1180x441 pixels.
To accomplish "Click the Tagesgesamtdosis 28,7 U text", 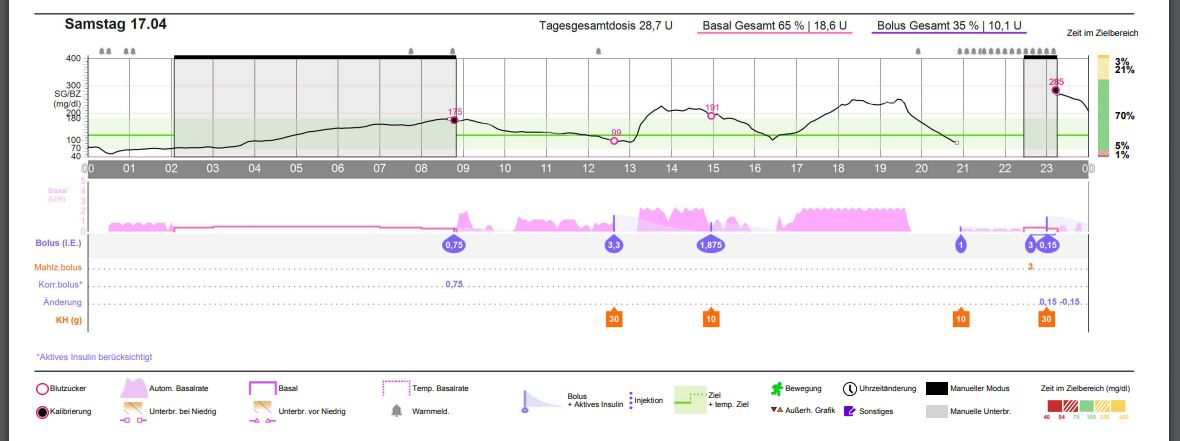I will click(605, 25).
